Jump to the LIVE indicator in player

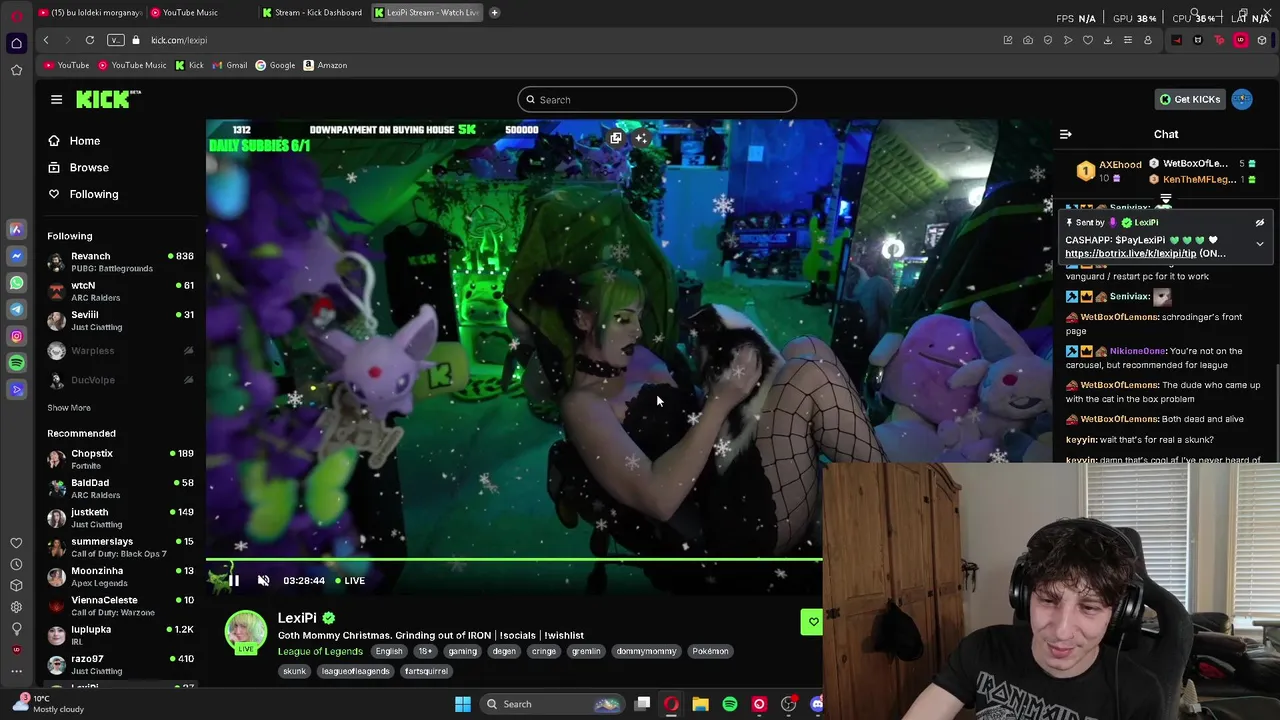(349, 580)
